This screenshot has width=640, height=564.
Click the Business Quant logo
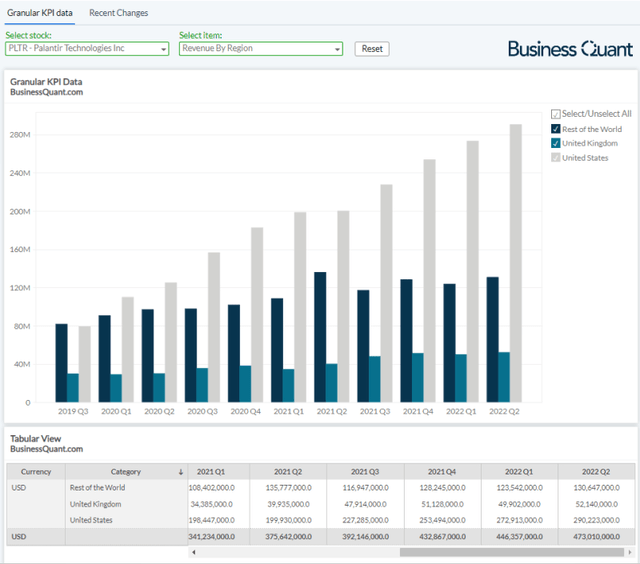pos(569,49)
